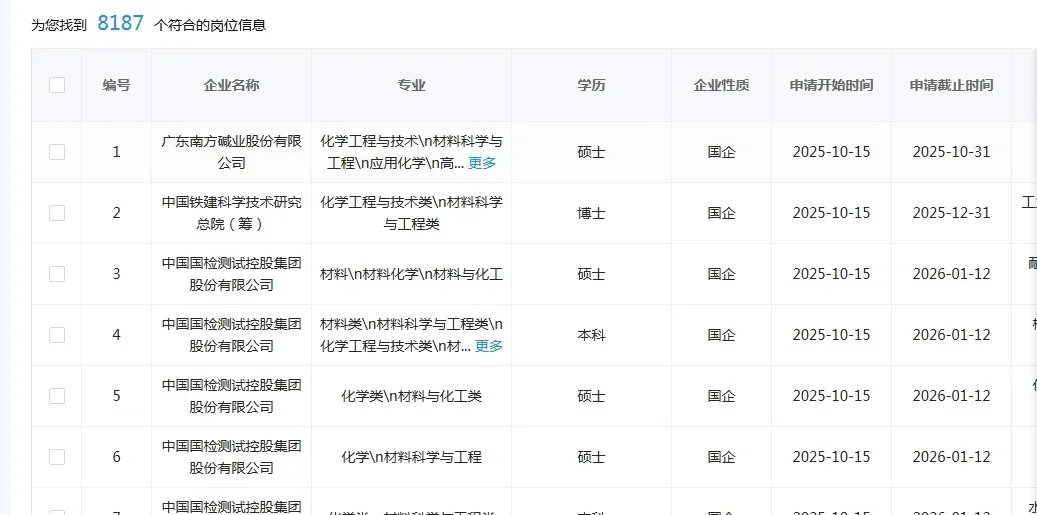Tick the select-all checkbox in header
The image size is (1037, 515).
[x=57, y=85]
